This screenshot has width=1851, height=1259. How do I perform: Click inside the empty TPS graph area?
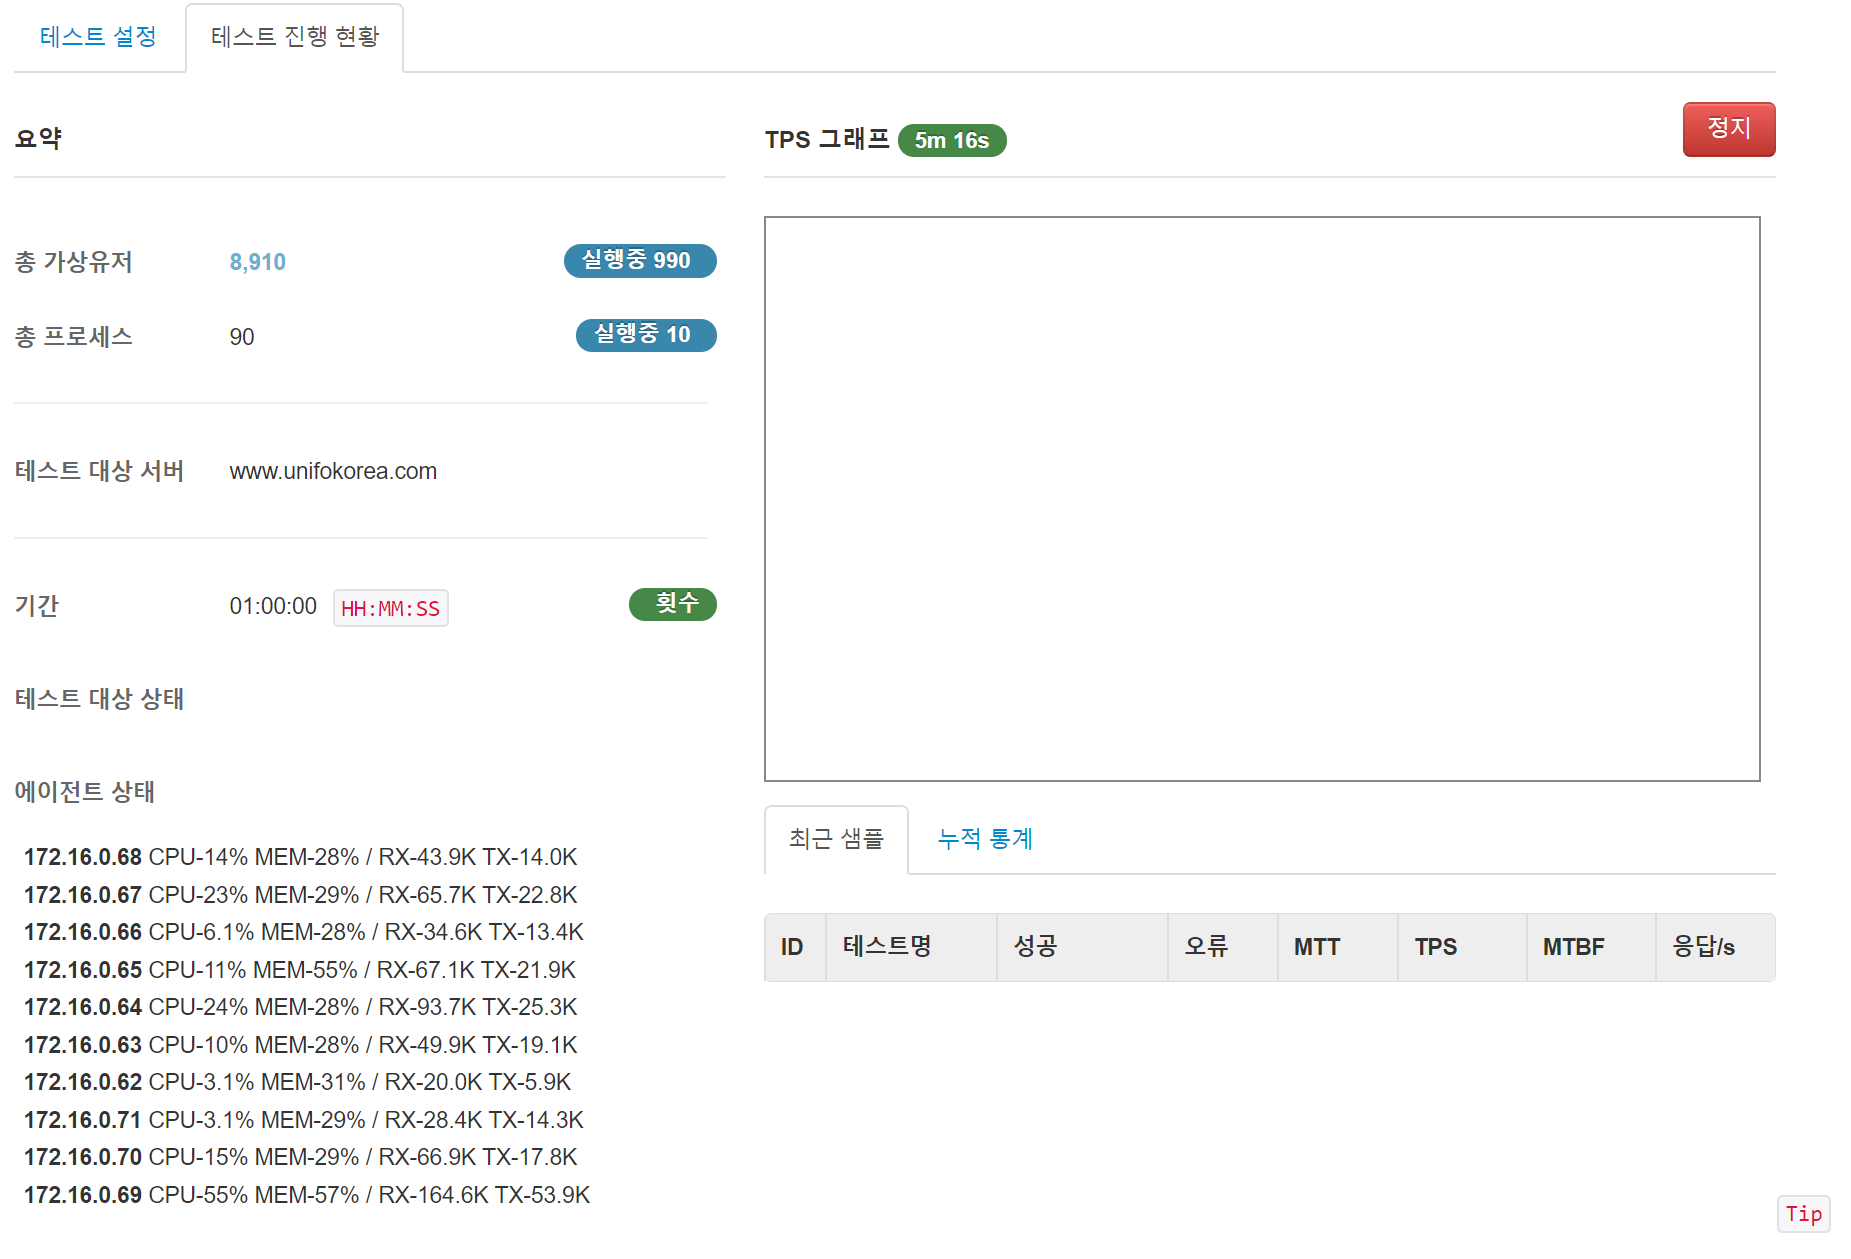1261,498
